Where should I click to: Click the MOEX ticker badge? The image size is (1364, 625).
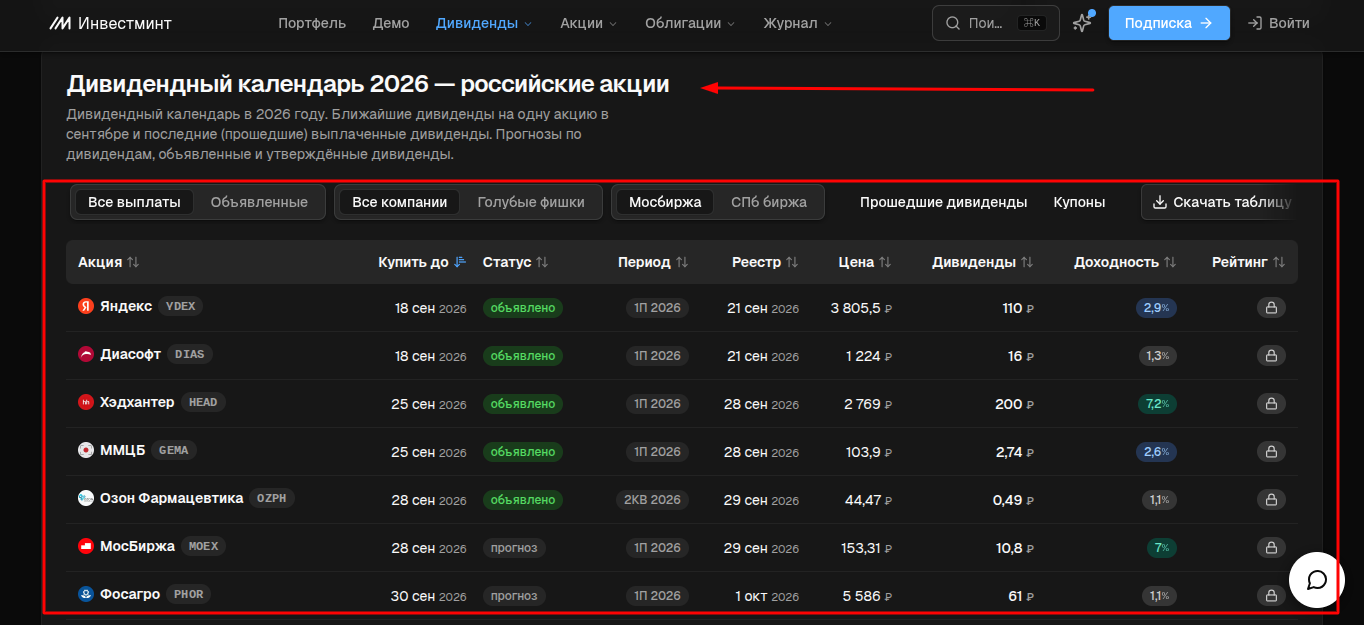pyautogui.click(x=203, y=546)
